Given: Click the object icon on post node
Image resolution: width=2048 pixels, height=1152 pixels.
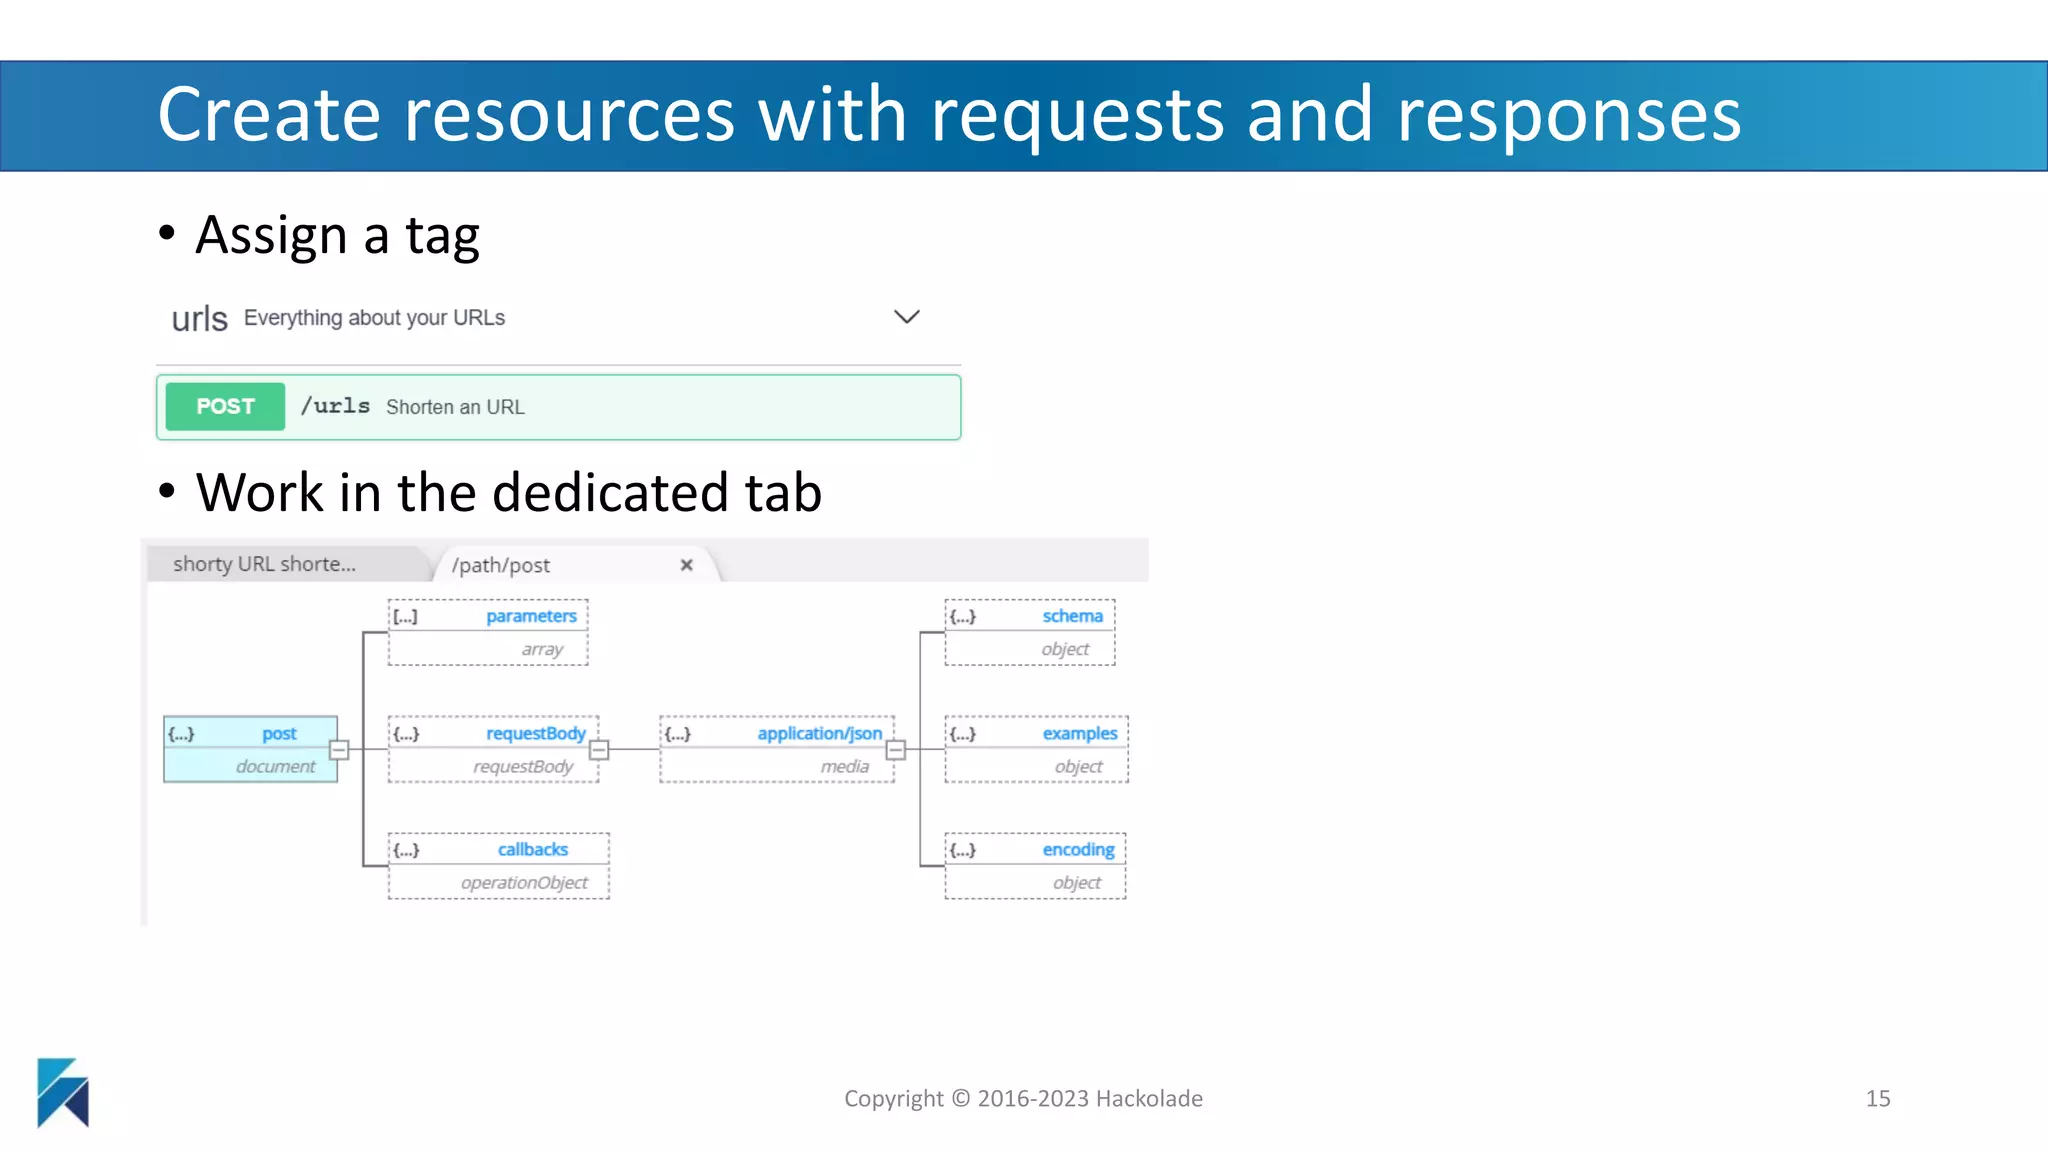Looking at the screenshot, I should [181, 734].
